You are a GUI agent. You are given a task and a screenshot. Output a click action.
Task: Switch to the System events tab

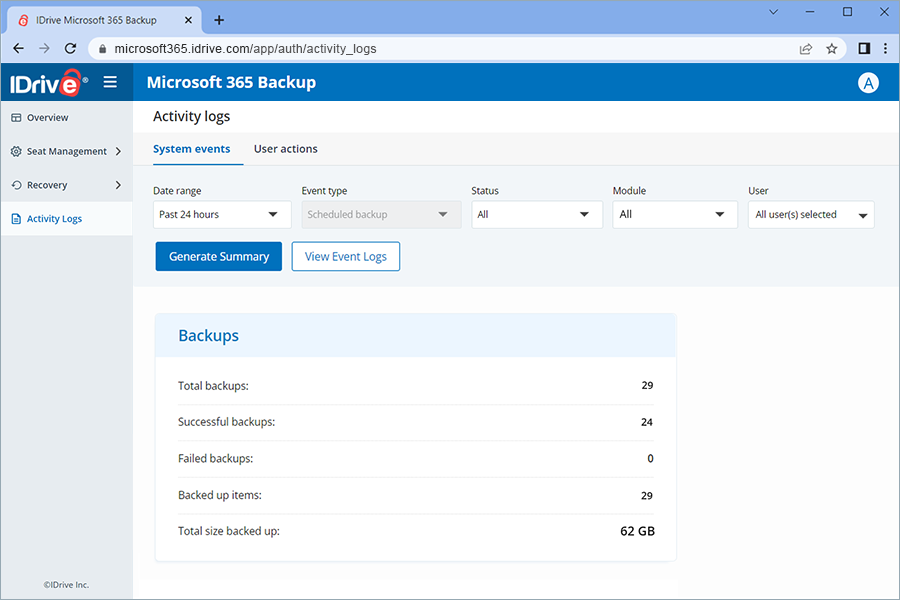pos(191,149)
